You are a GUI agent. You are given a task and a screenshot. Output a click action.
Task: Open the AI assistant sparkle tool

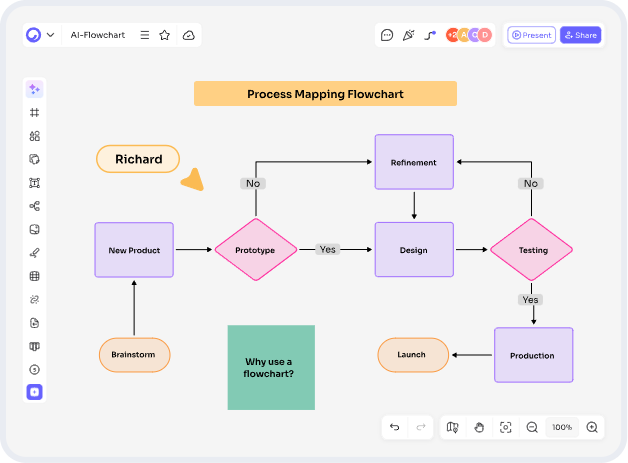tap(34, 89)
